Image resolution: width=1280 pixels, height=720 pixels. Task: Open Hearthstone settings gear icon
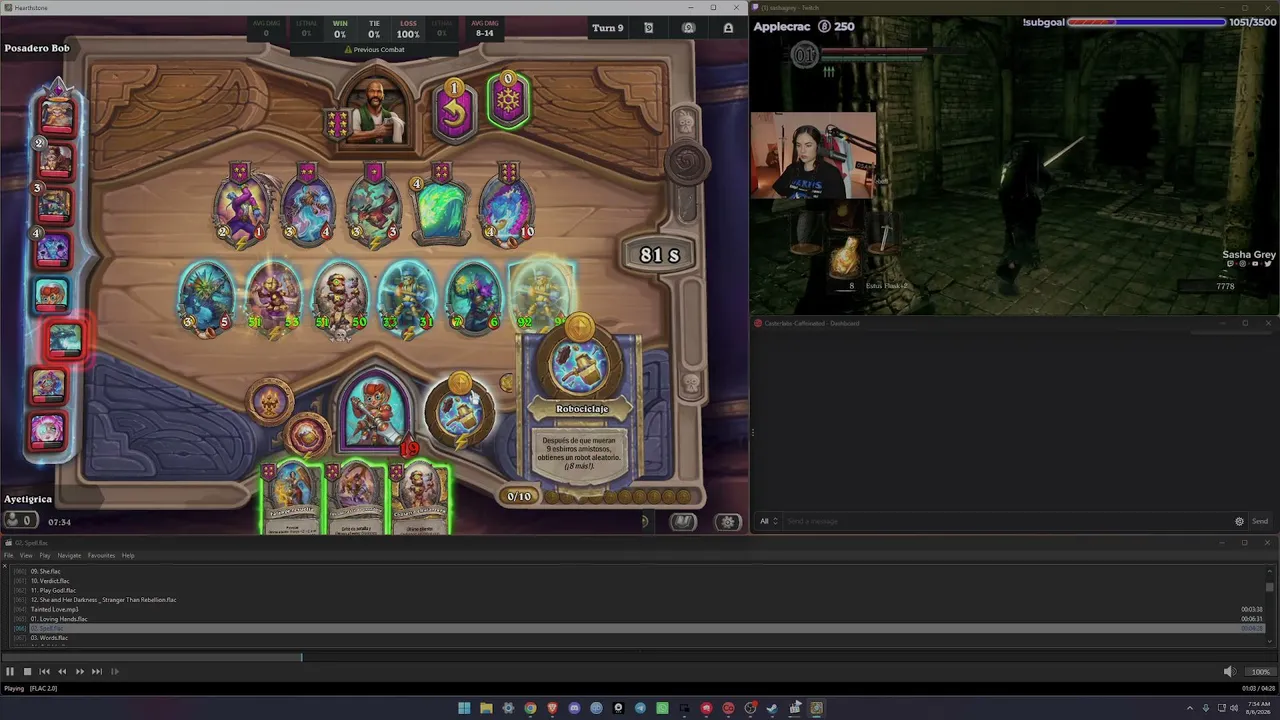(x=728, y=522)
